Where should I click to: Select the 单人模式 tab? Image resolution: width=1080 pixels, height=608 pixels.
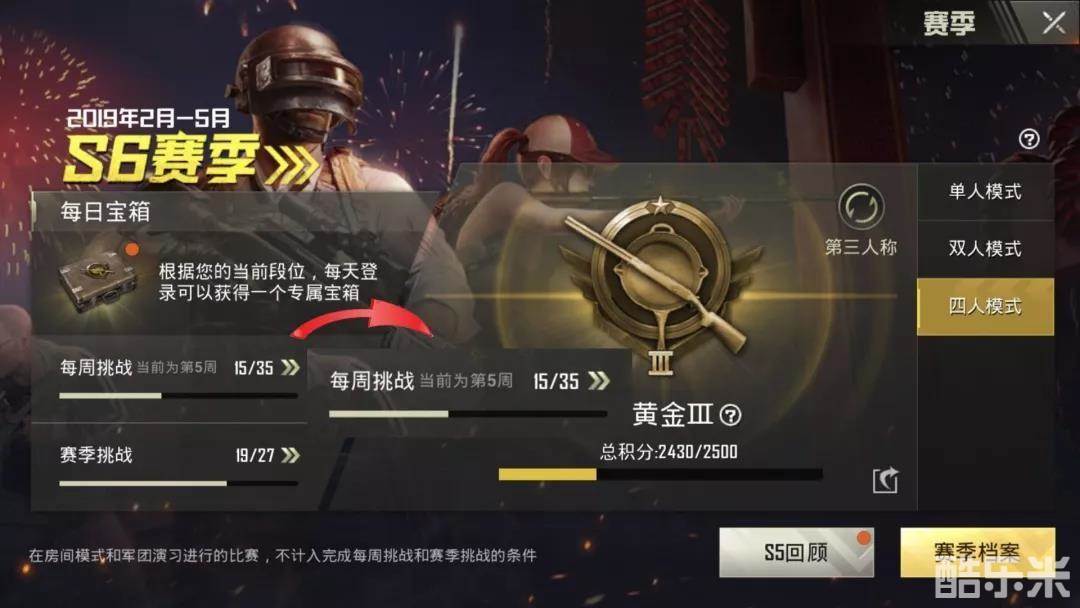pyautogui.click(x=986, y=191)
